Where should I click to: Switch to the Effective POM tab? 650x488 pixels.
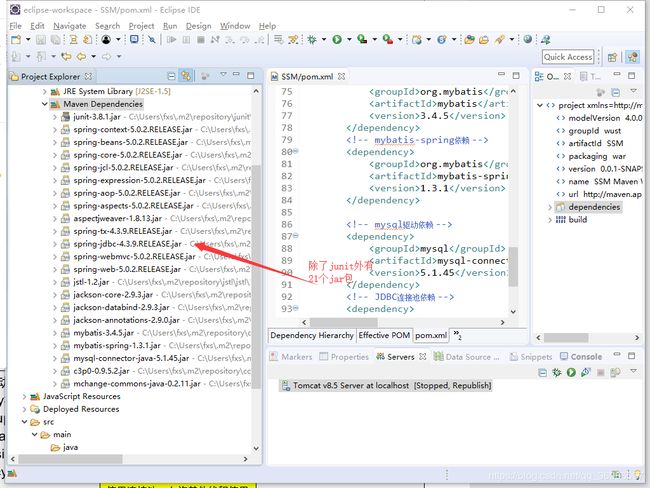(384, 335)
